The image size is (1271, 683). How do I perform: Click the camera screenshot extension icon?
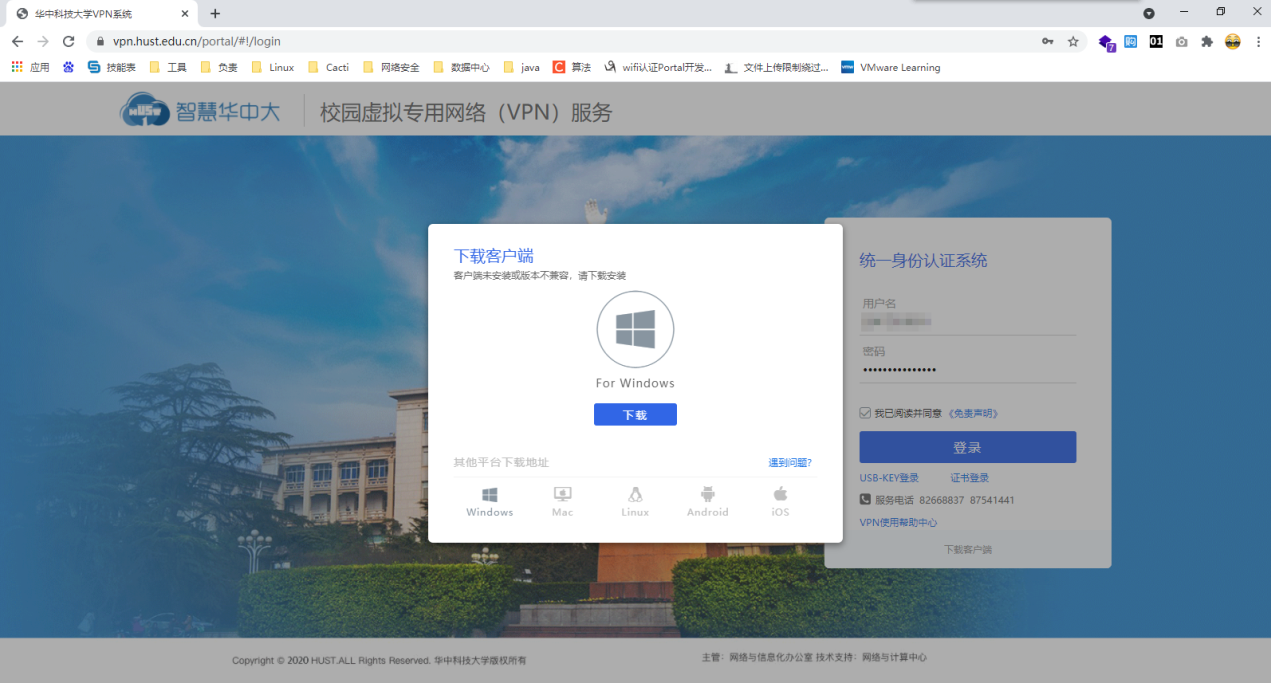coord(1182,41)
